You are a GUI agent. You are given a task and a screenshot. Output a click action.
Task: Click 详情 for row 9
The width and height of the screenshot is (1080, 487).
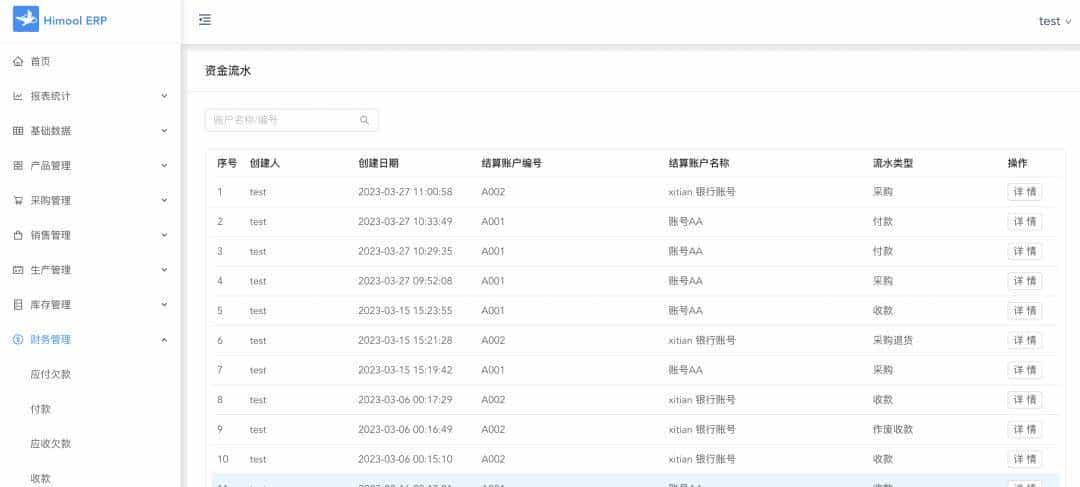click(x=1024, y=429)
